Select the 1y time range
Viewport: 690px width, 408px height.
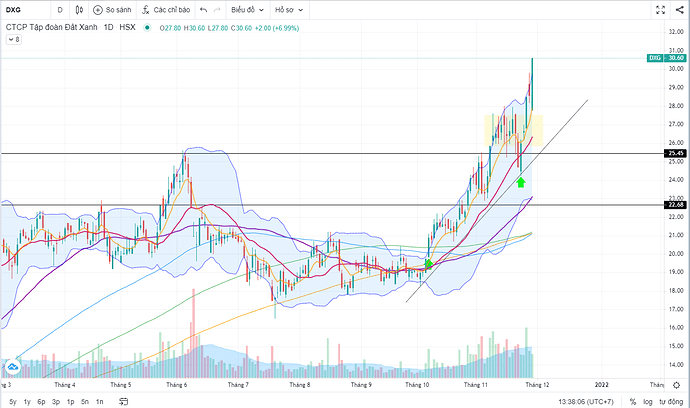pyautogui.click(x=27, y=401)
